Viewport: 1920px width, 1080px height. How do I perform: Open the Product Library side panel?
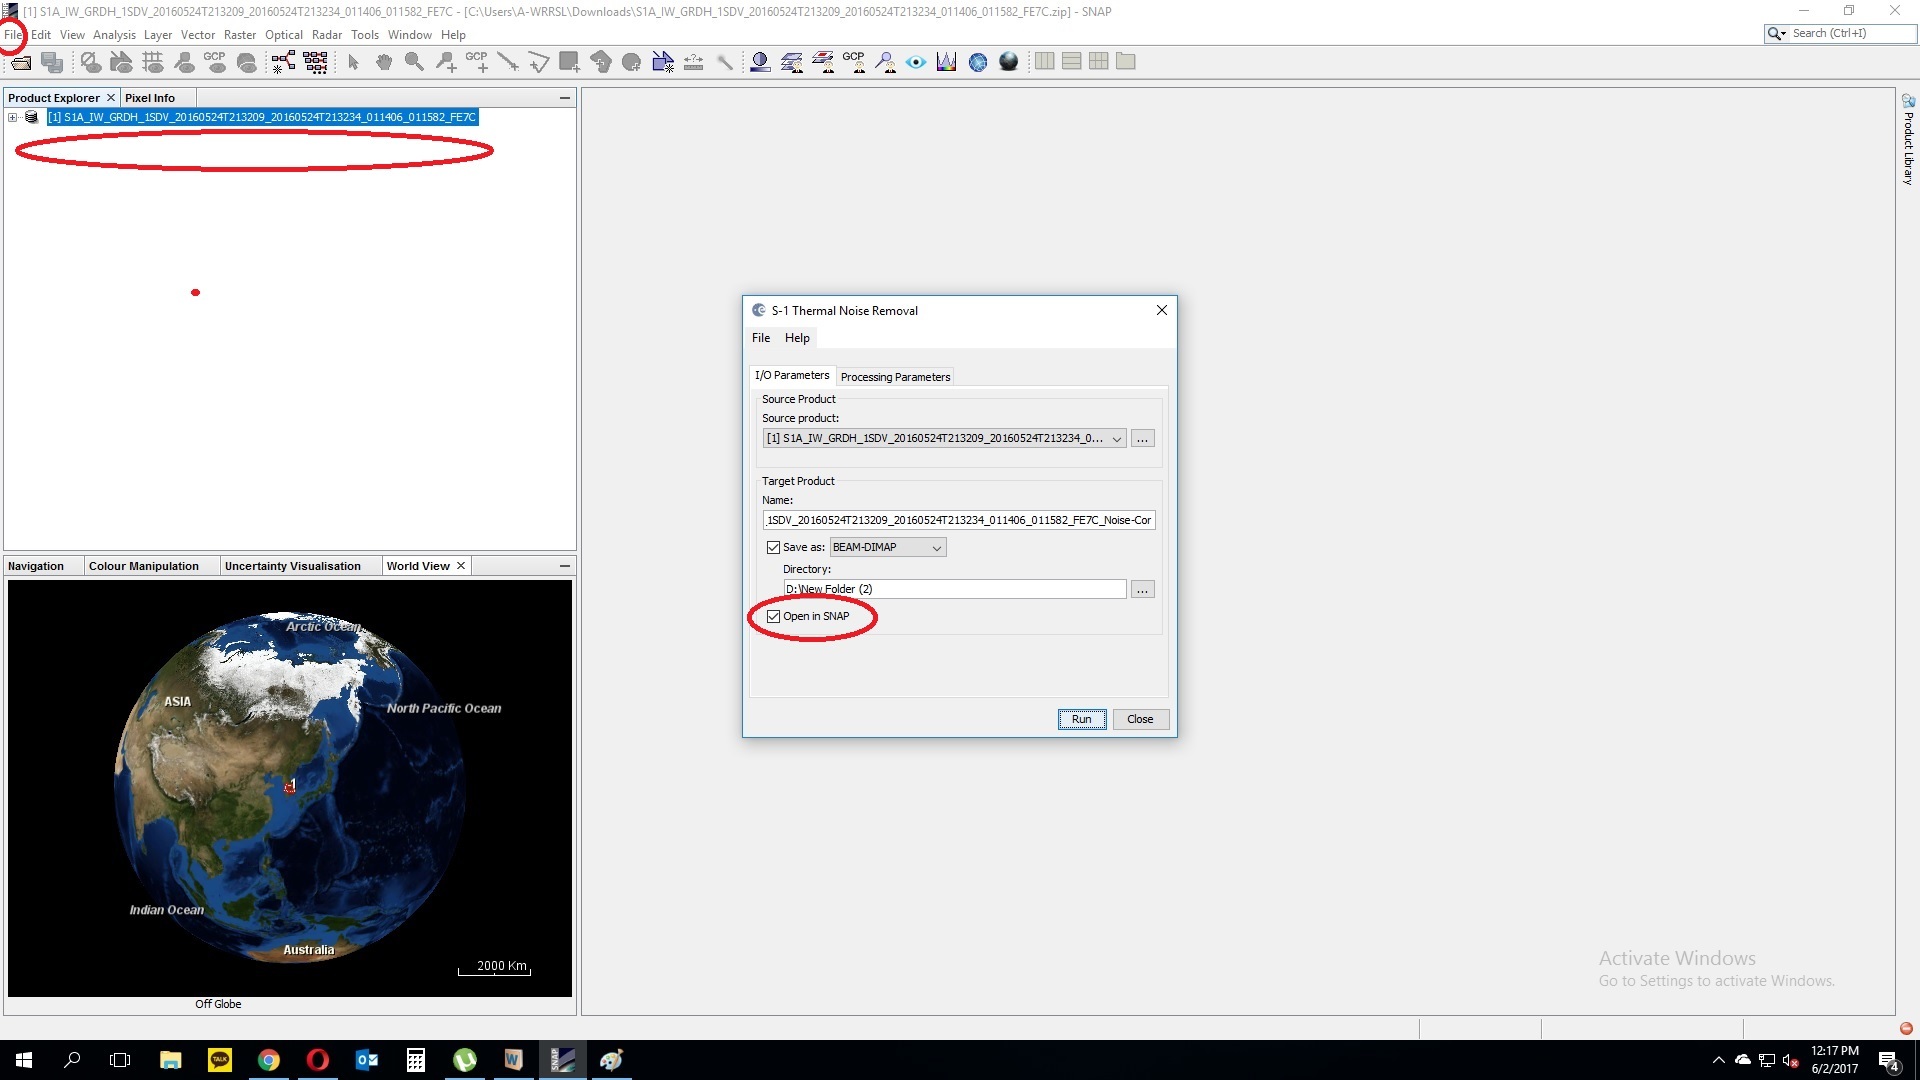point(1908,140)
